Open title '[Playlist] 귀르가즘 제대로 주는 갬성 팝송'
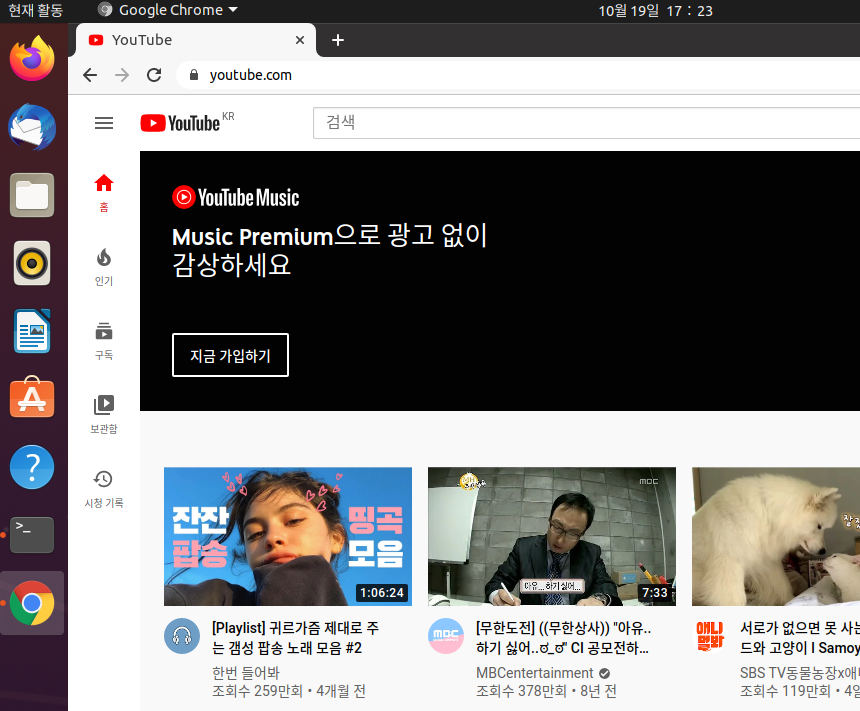860x711 pixels. pyautogui.click(x=295, y=638)
